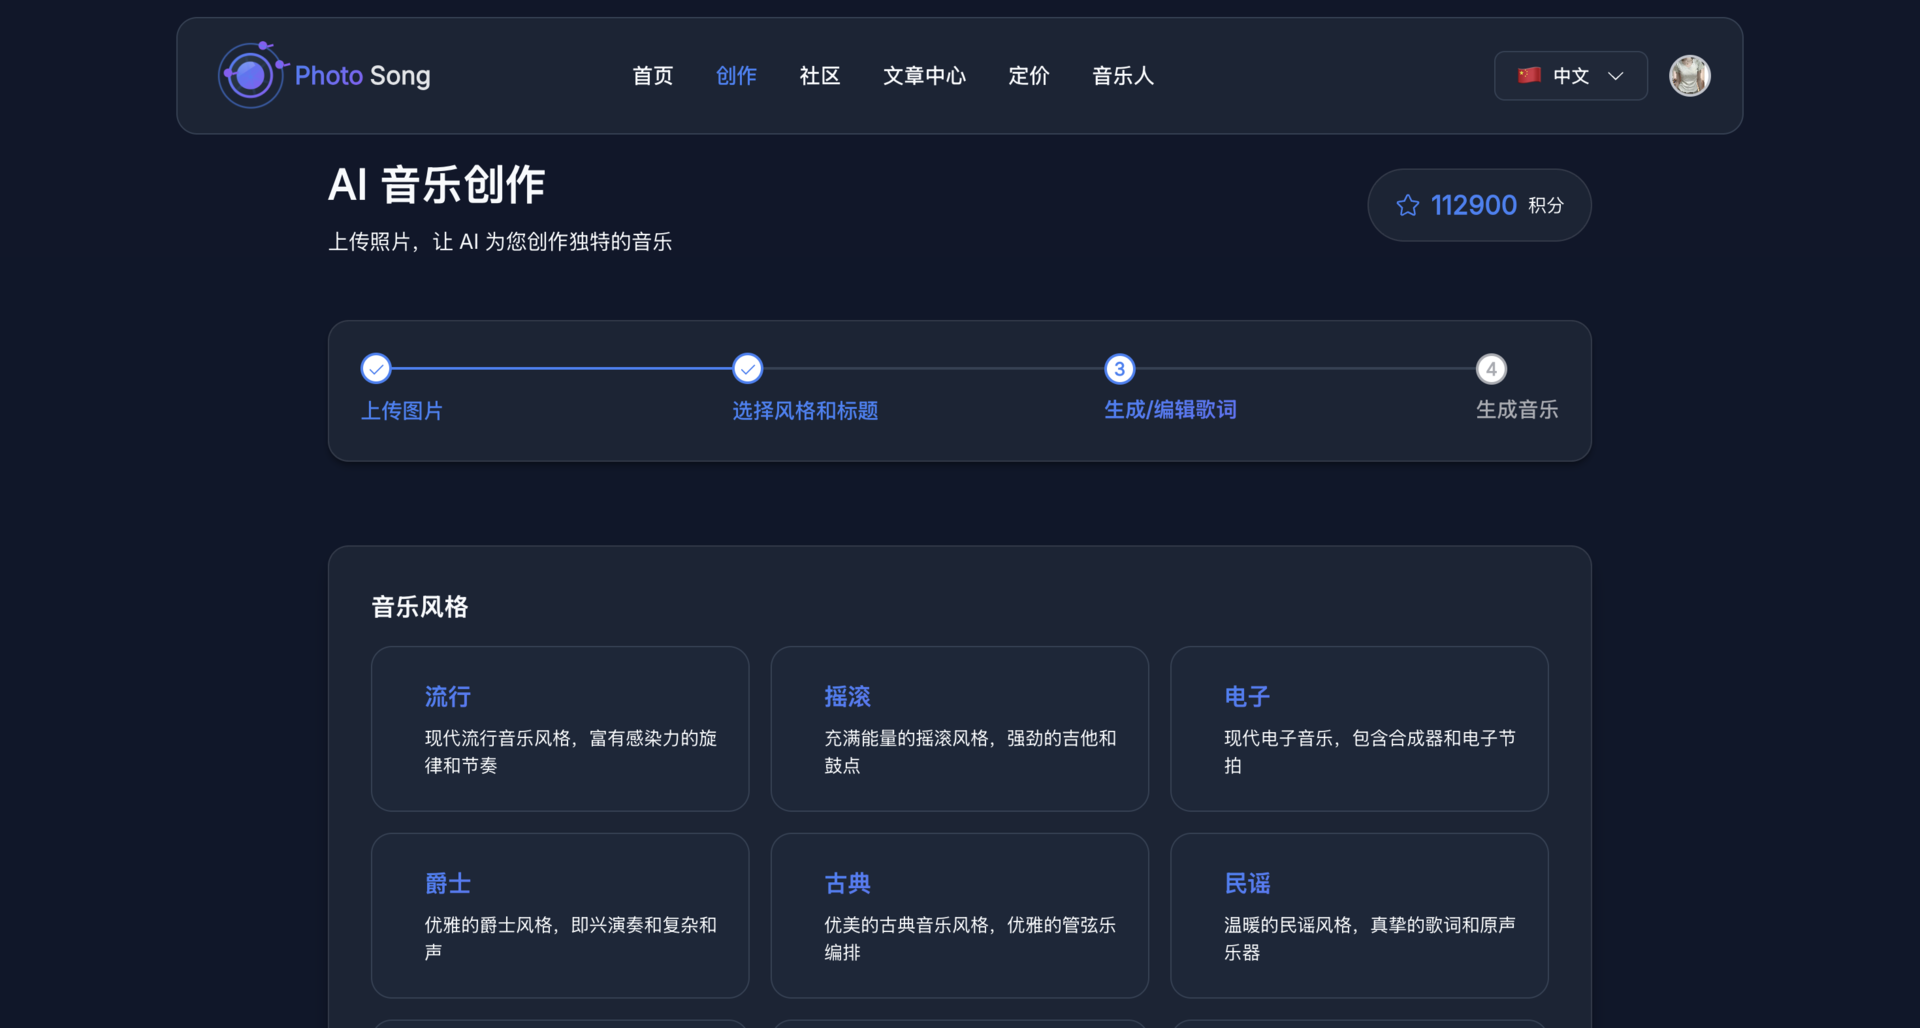The width and height of the screenshot is (1920, 1028).
Task: Open the 音乐人 page link
Action: tap(1122, 76)
